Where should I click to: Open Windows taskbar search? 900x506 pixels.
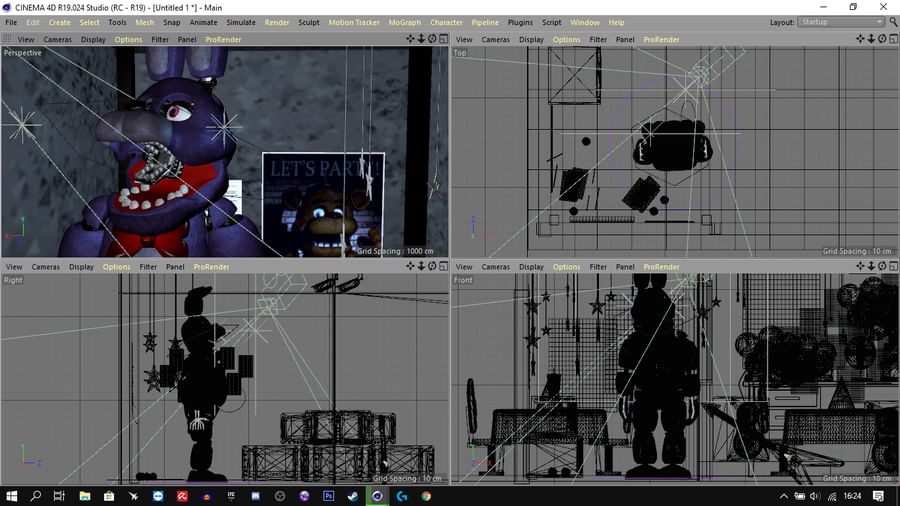click(36, 496)
